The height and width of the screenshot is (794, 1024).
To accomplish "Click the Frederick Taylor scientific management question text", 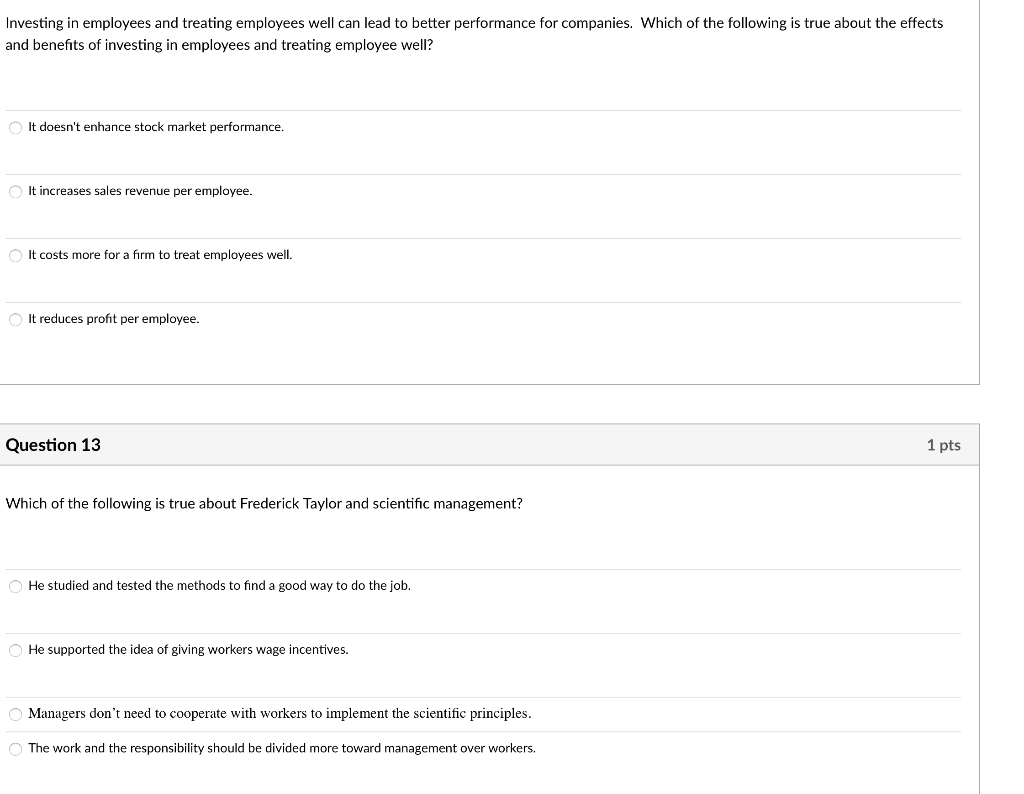I will pyautogui.click(x=264, y=504).
